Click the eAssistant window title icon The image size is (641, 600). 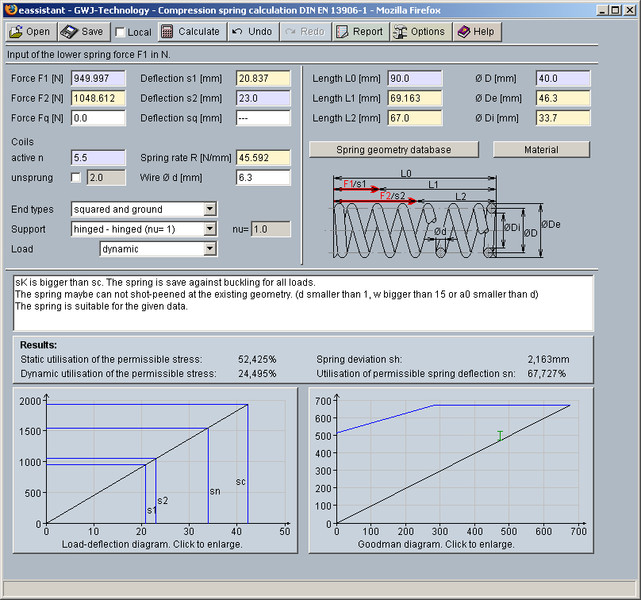9,9
